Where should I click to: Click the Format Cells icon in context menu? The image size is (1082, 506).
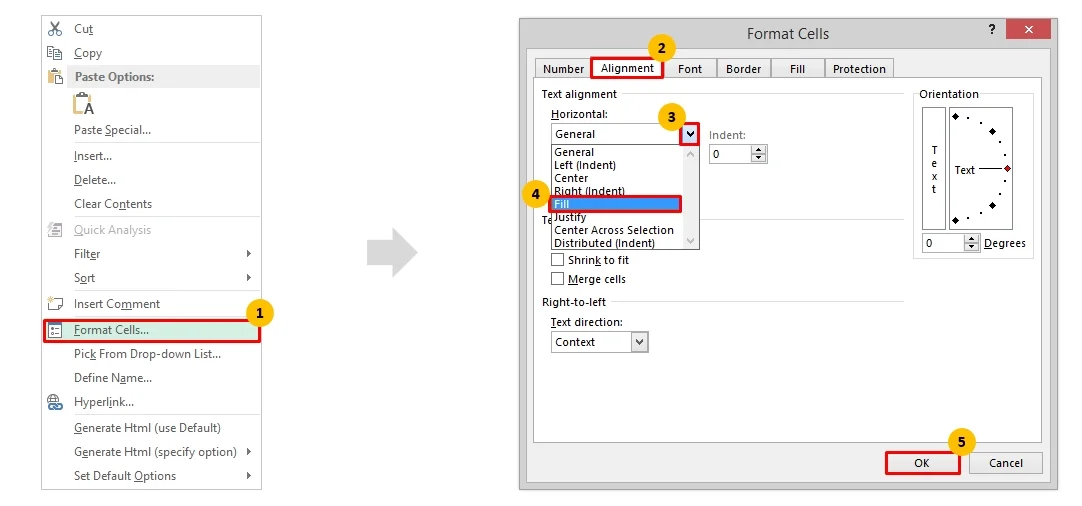[55, 330]
